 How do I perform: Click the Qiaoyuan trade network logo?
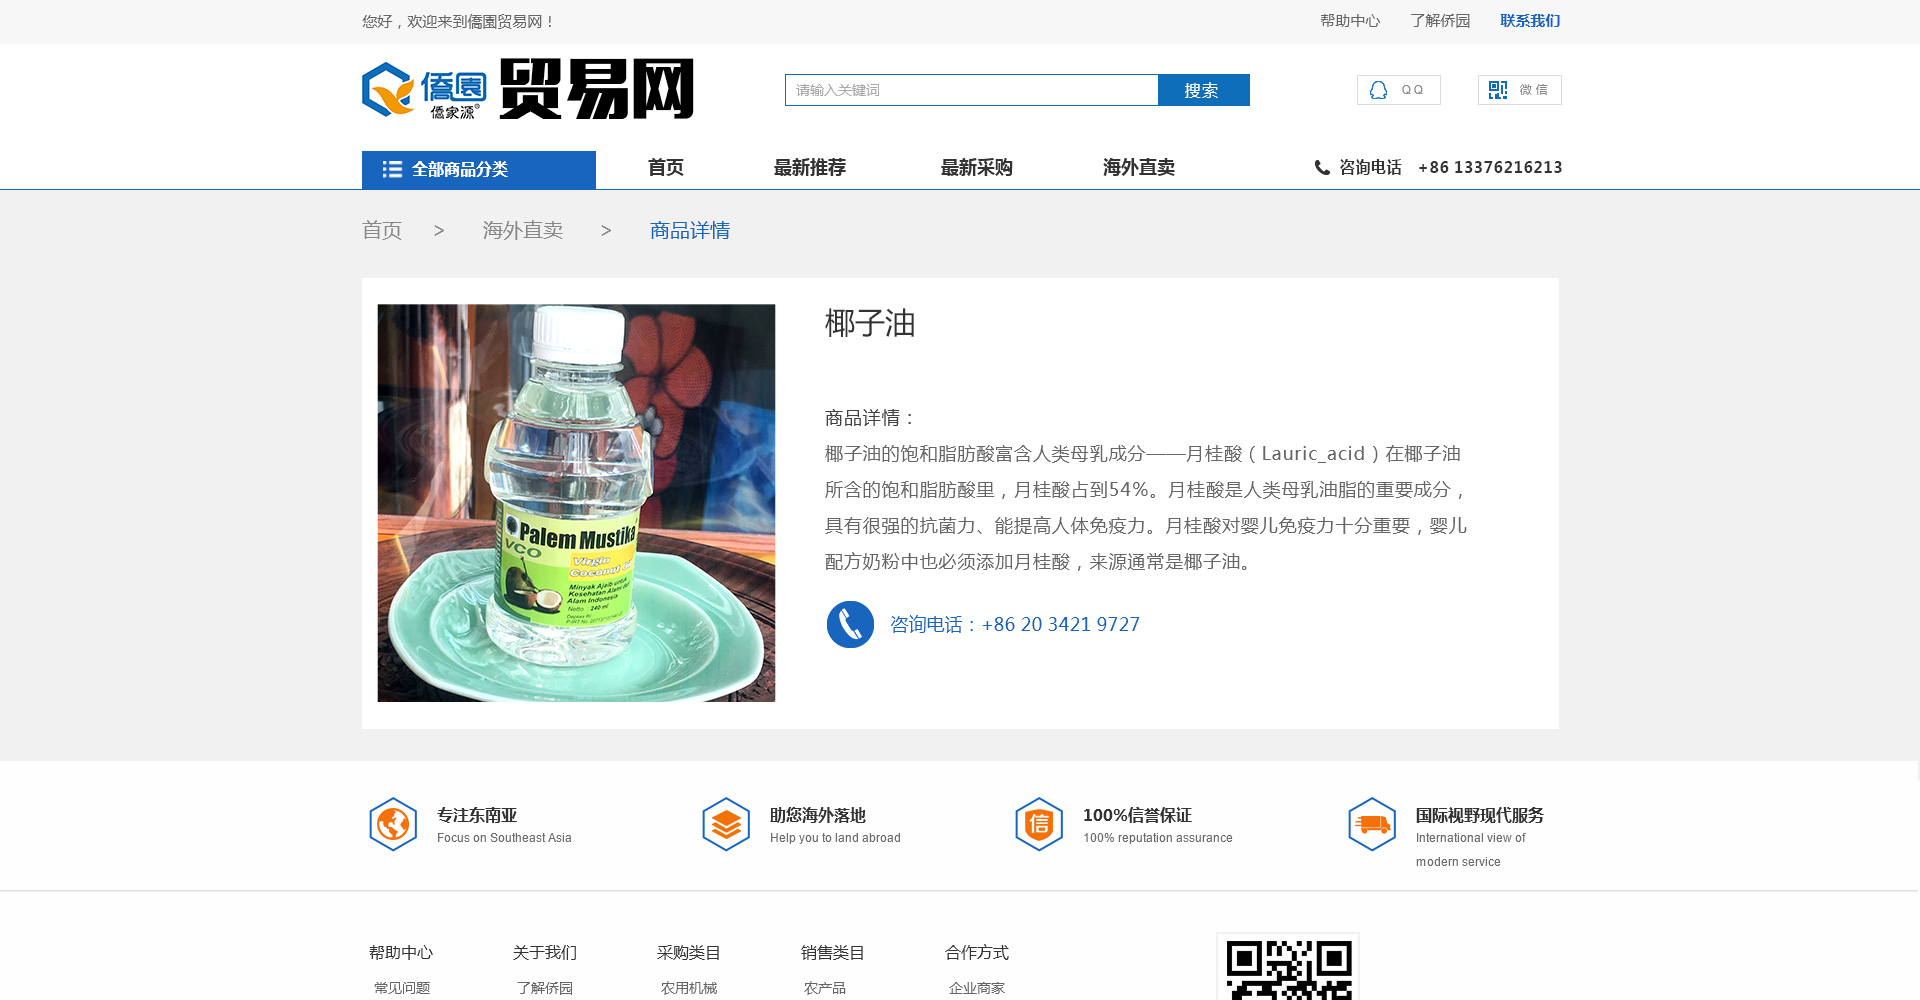527,90
